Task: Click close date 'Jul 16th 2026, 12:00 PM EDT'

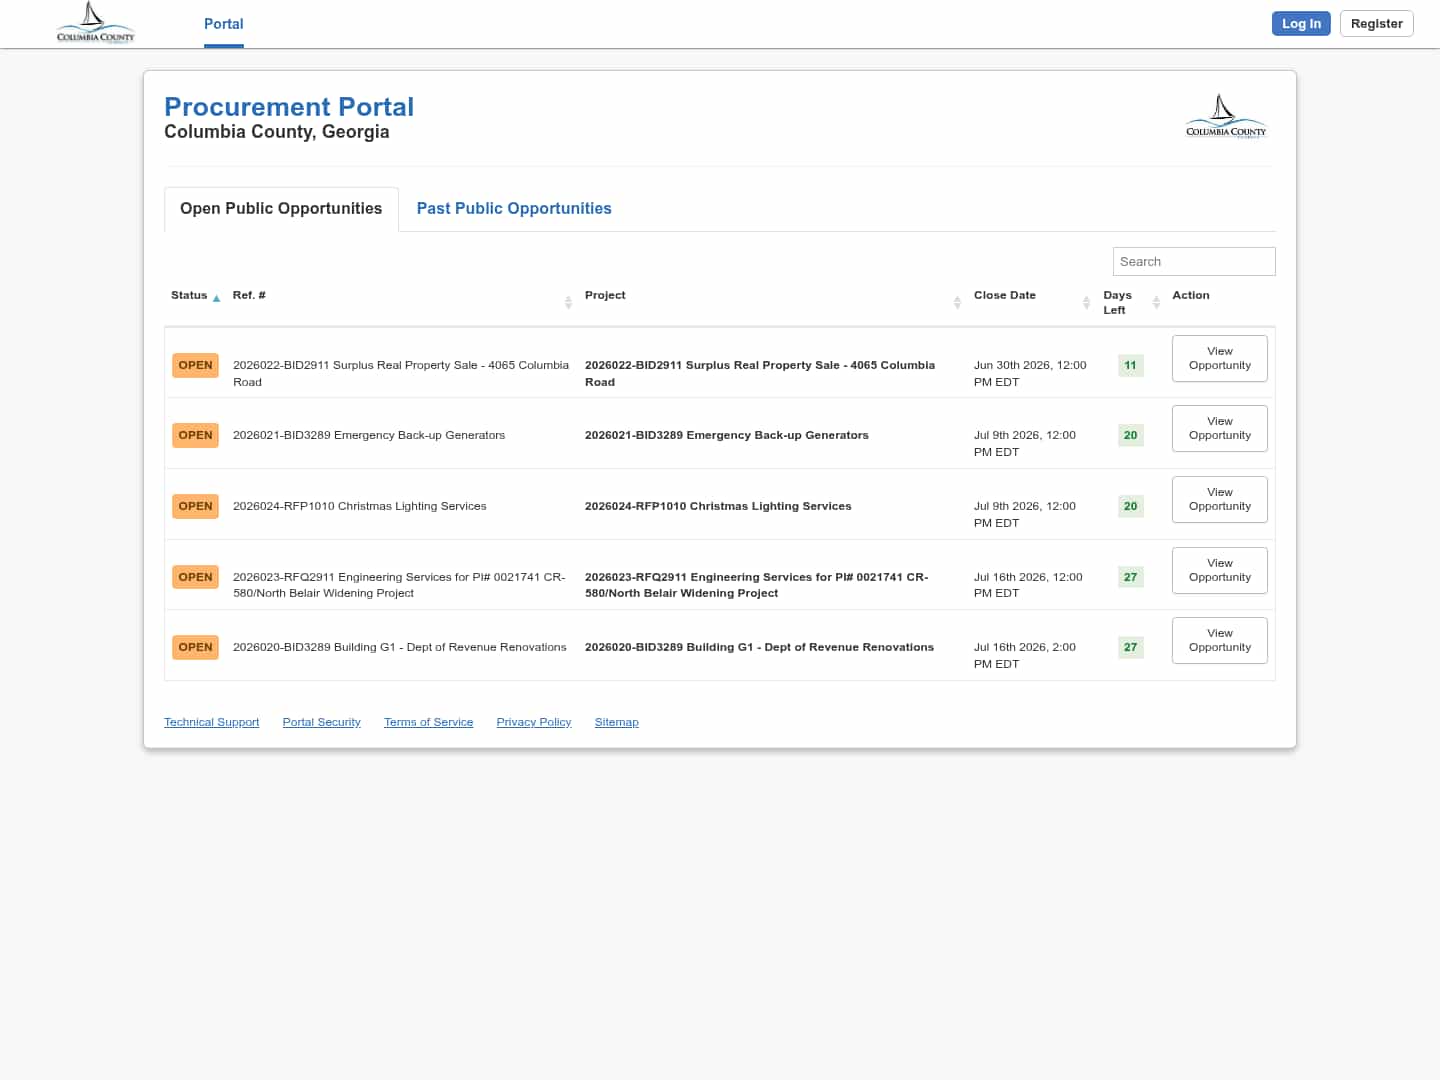Action: (x=1028, y=585)
